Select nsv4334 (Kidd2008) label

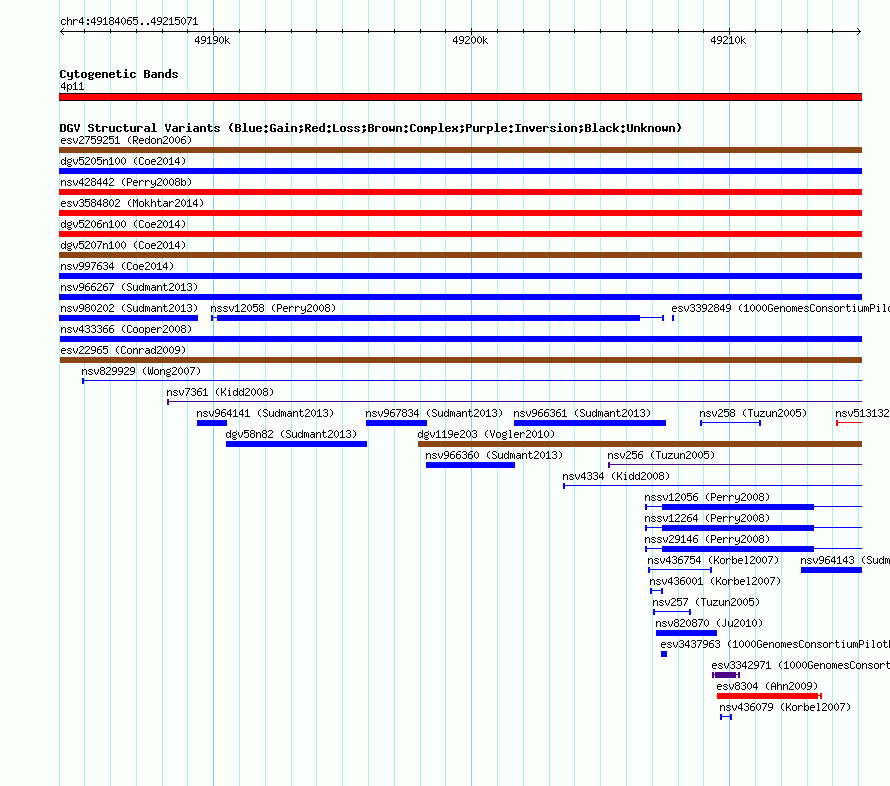click(x=616, y=476)
